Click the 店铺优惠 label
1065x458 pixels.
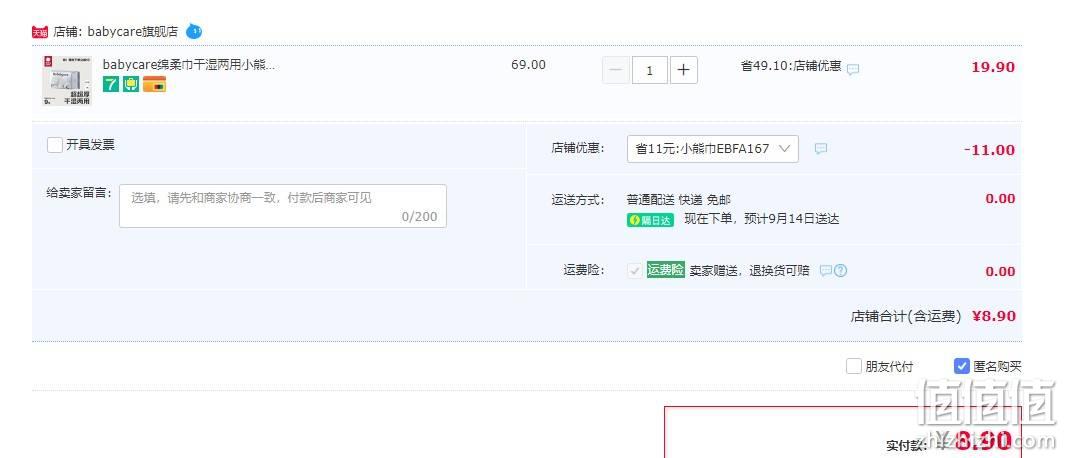577,148
